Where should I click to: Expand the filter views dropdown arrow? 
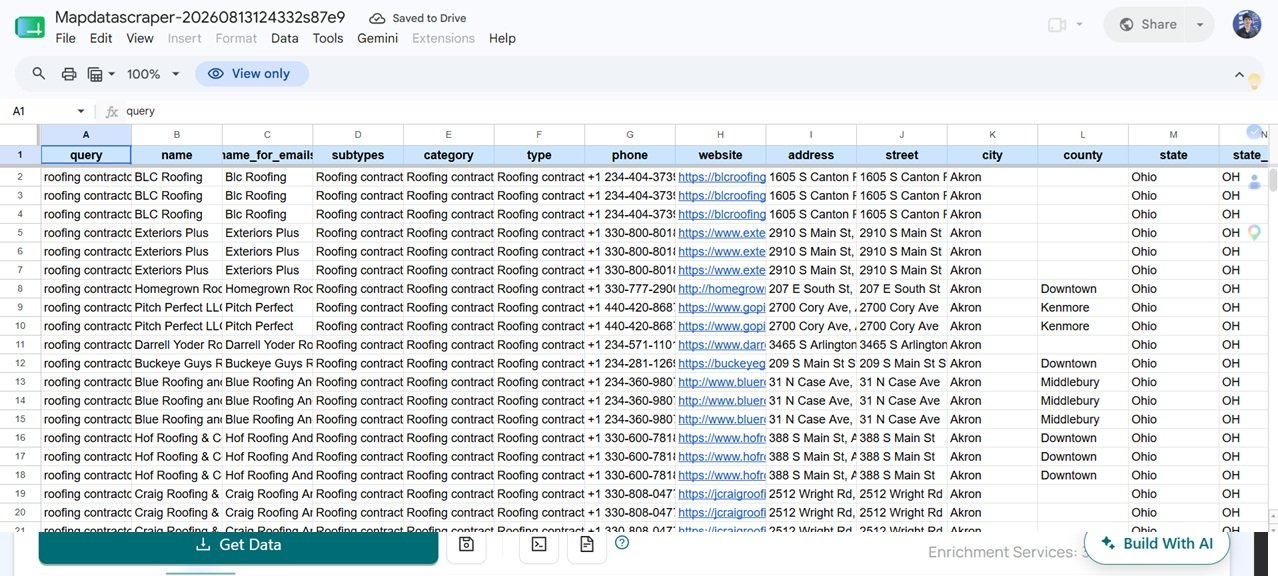[x=111, y=74]
